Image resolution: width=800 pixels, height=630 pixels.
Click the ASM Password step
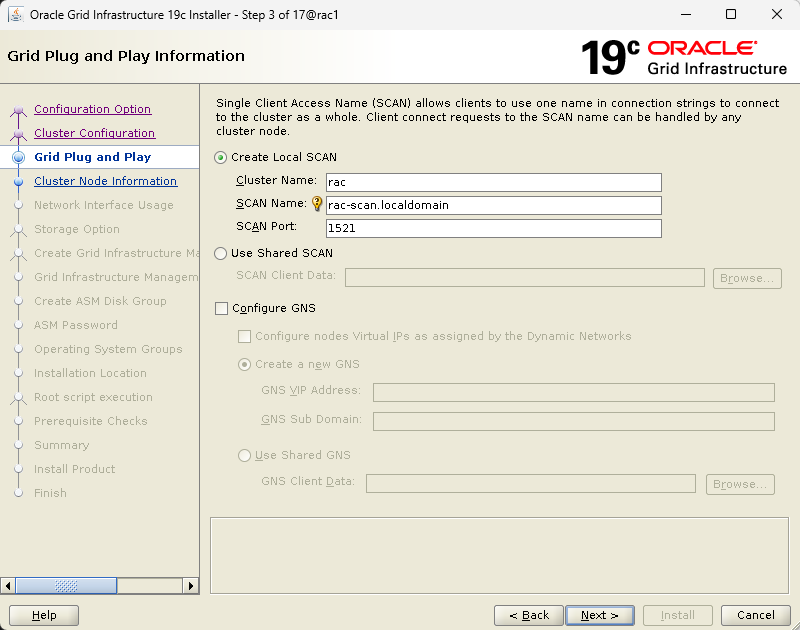[76, 325]
